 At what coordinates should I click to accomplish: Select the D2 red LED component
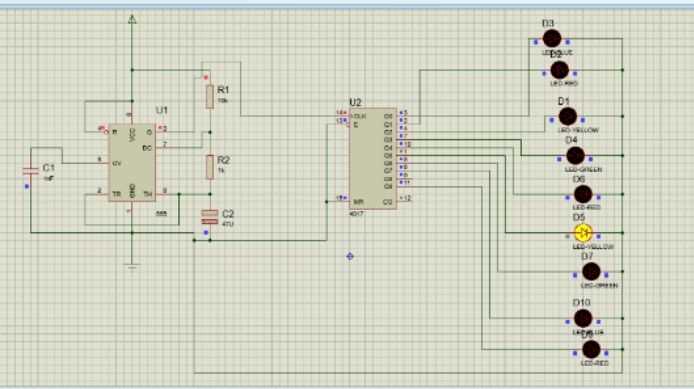(559, 70)
